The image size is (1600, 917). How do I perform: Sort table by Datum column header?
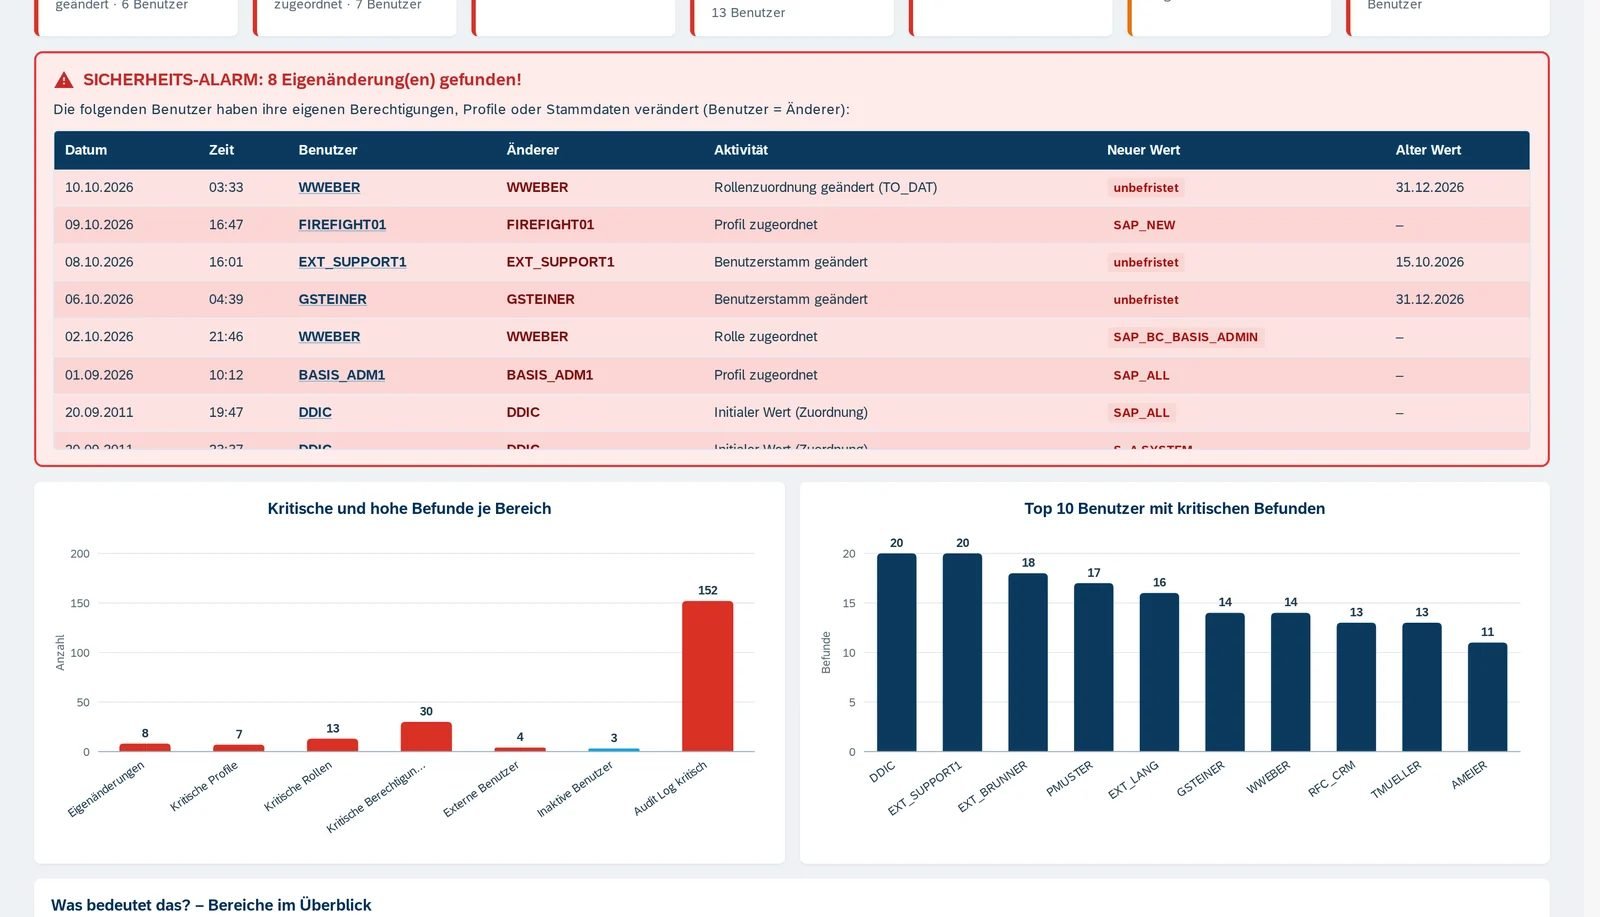point(86,150)
